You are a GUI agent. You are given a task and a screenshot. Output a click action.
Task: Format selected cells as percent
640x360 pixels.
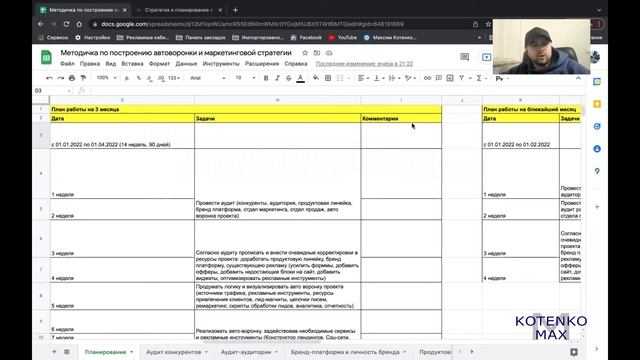138,78
